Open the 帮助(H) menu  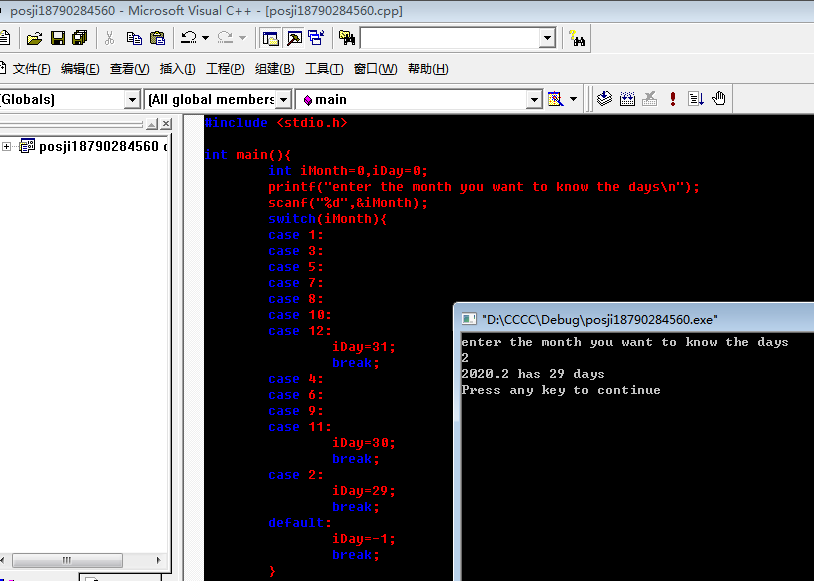[x=428, y=69]
